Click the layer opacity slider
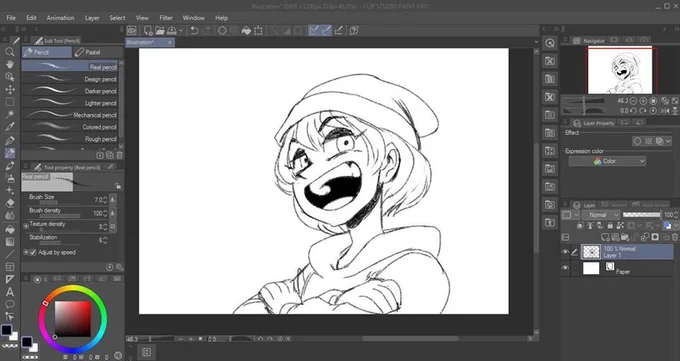 click(642, 214)
